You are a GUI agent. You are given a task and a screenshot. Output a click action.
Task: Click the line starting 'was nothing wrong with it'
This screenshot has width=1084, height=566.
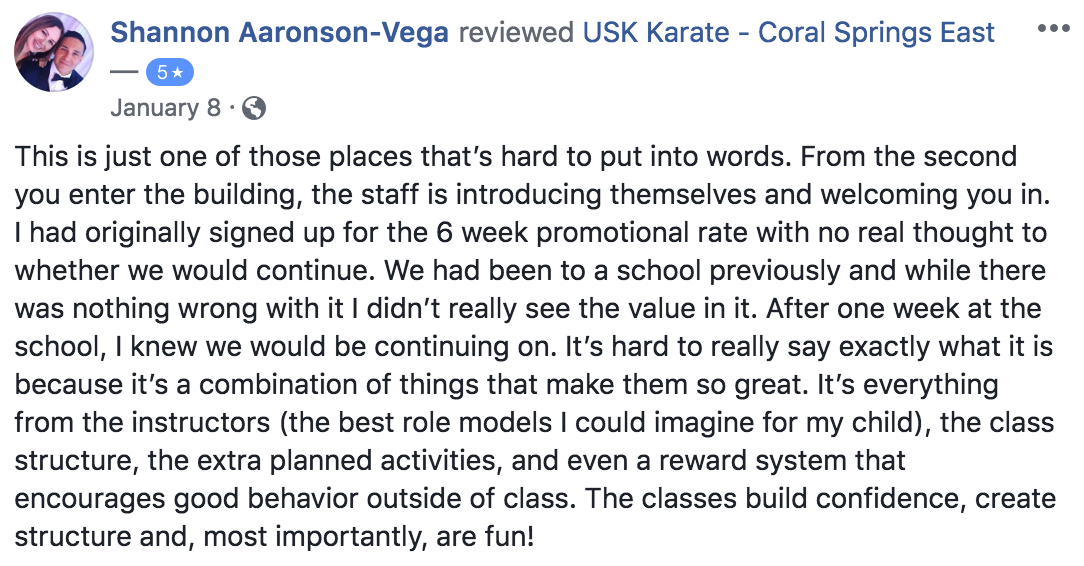528,309
